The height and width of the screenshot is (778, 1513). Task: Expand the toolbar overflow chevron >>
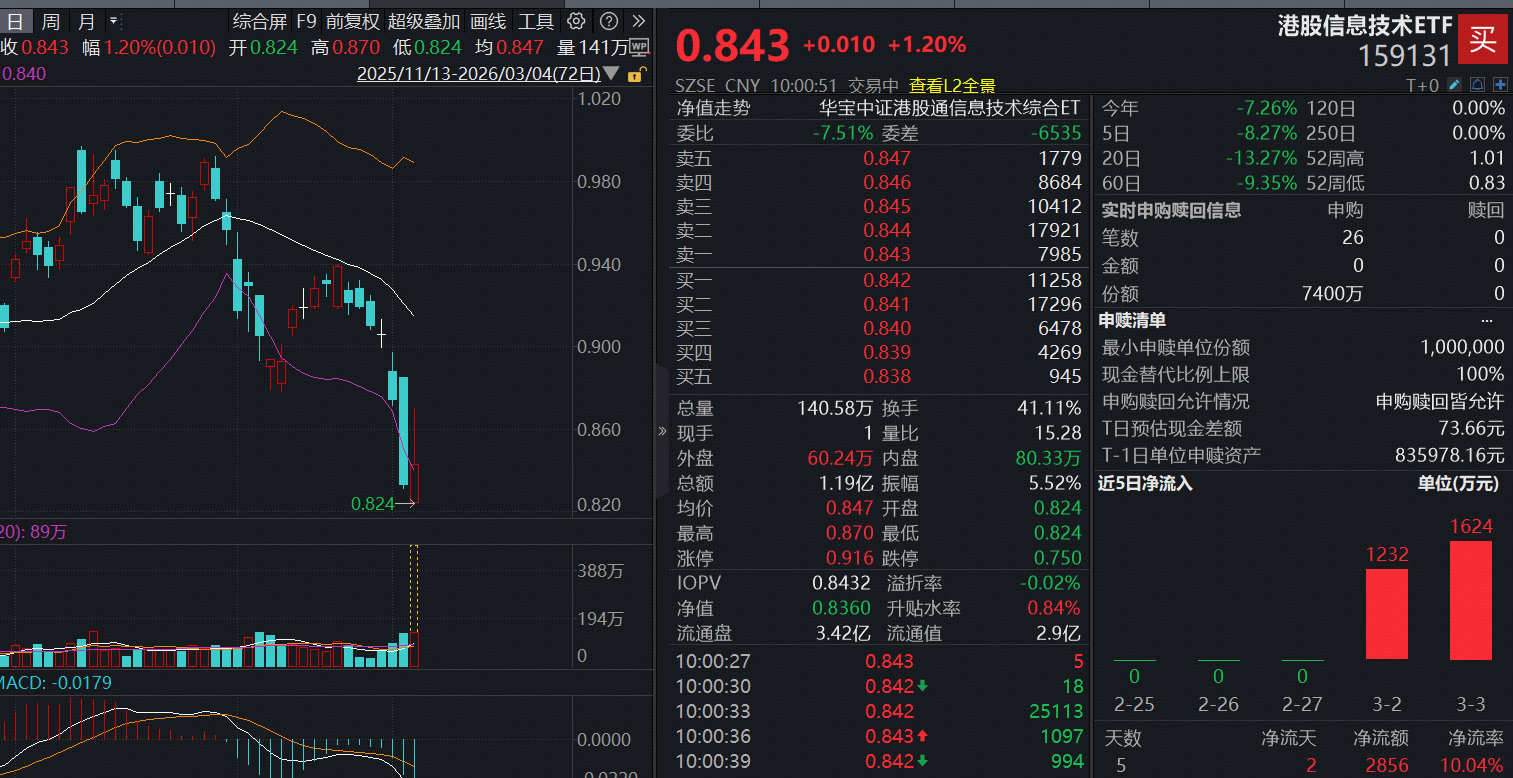point(640,21)
